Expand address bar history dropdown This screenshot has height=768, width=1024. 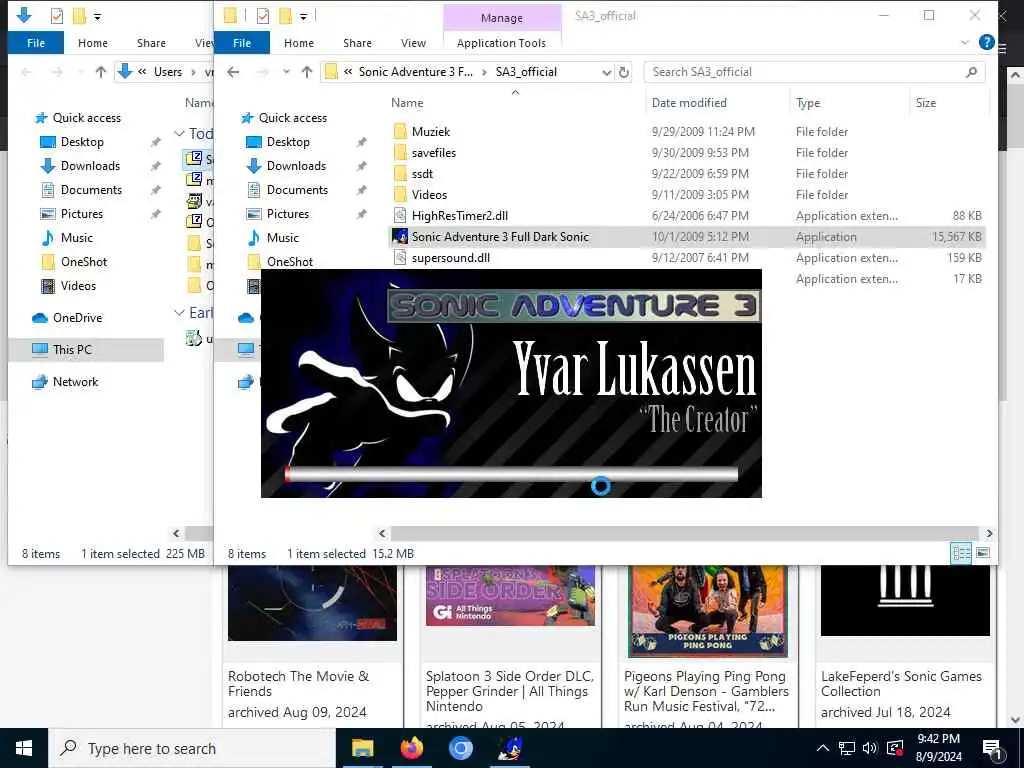pos(607,72)
